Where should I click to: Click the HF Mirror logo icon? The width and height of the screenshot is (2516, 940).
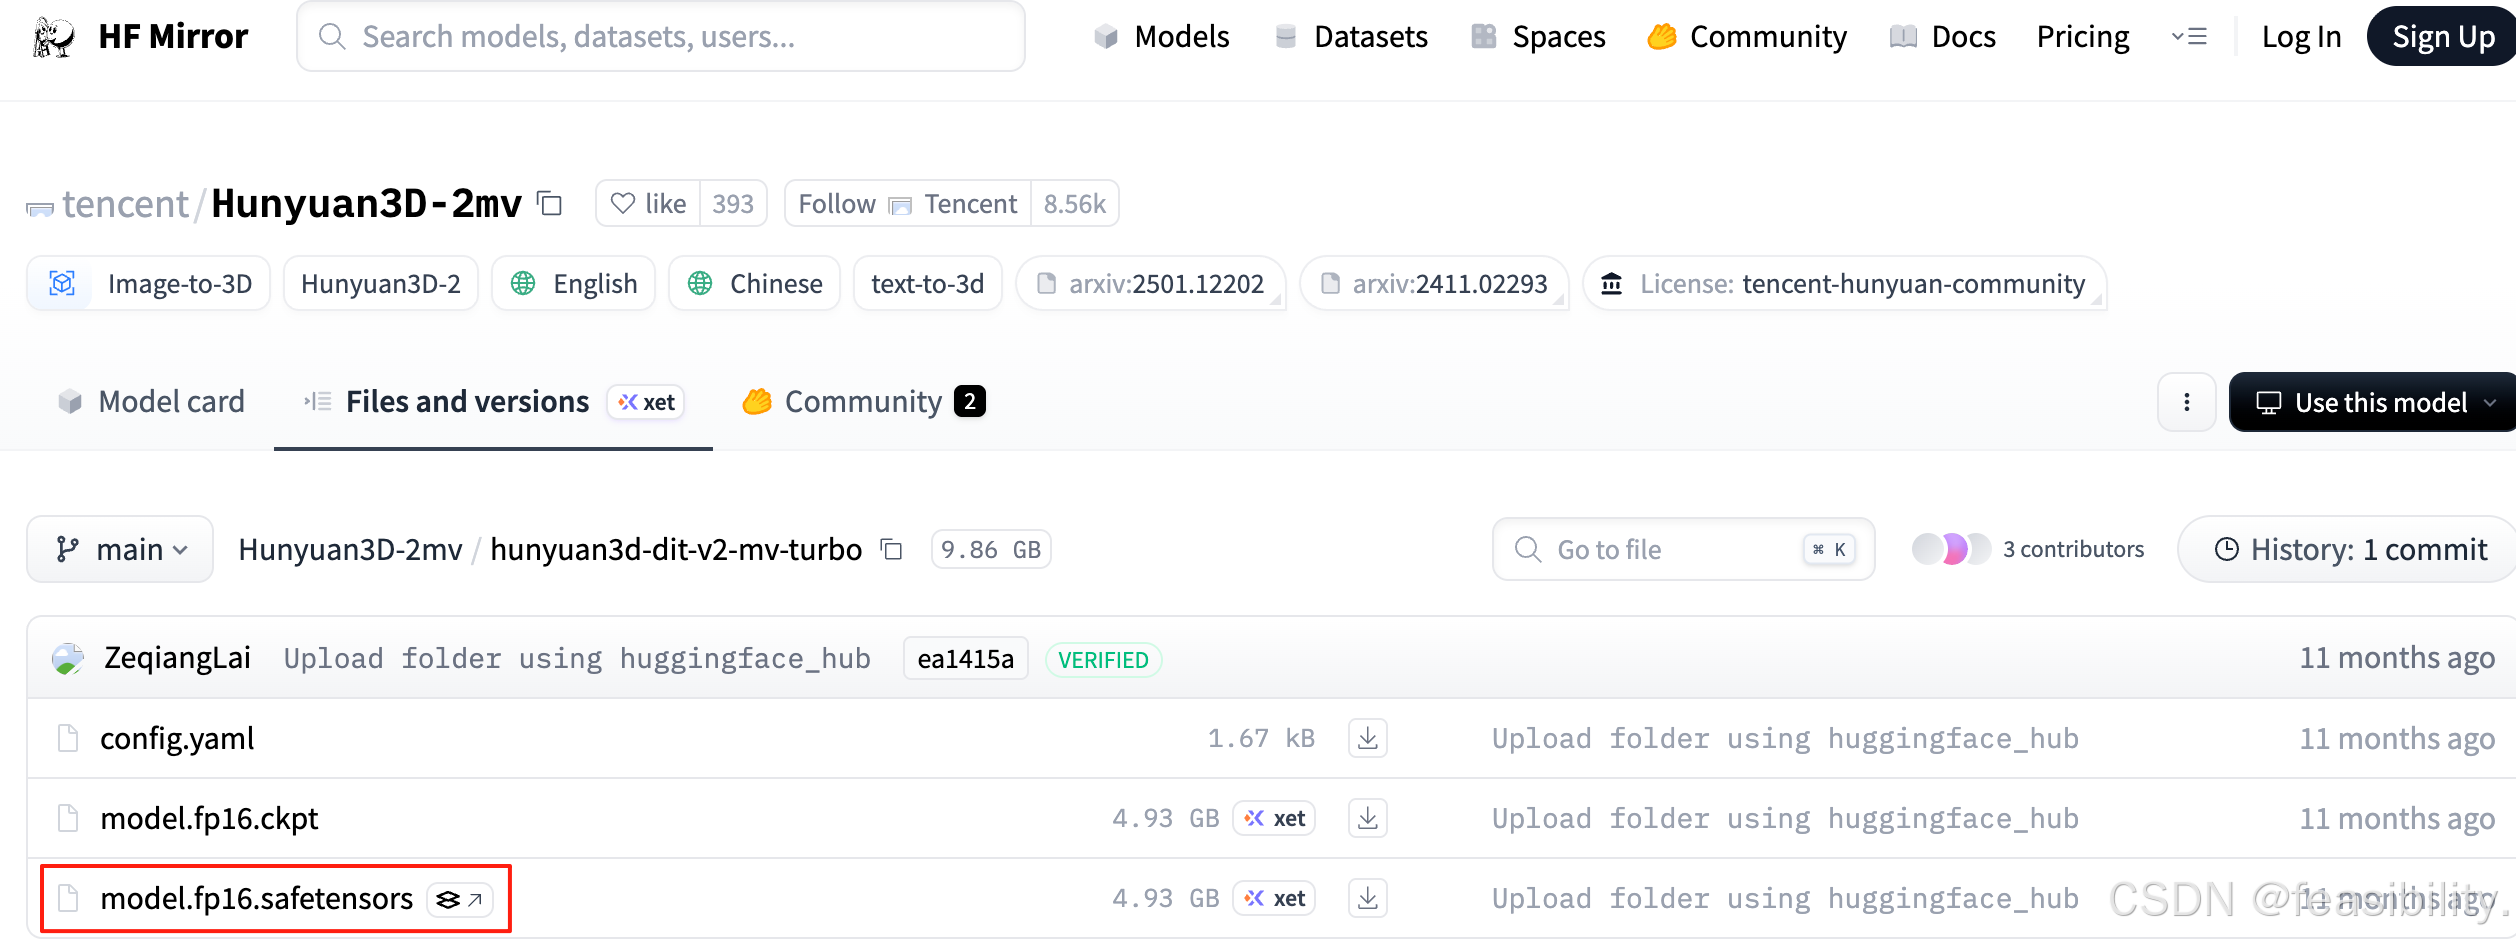54,37
